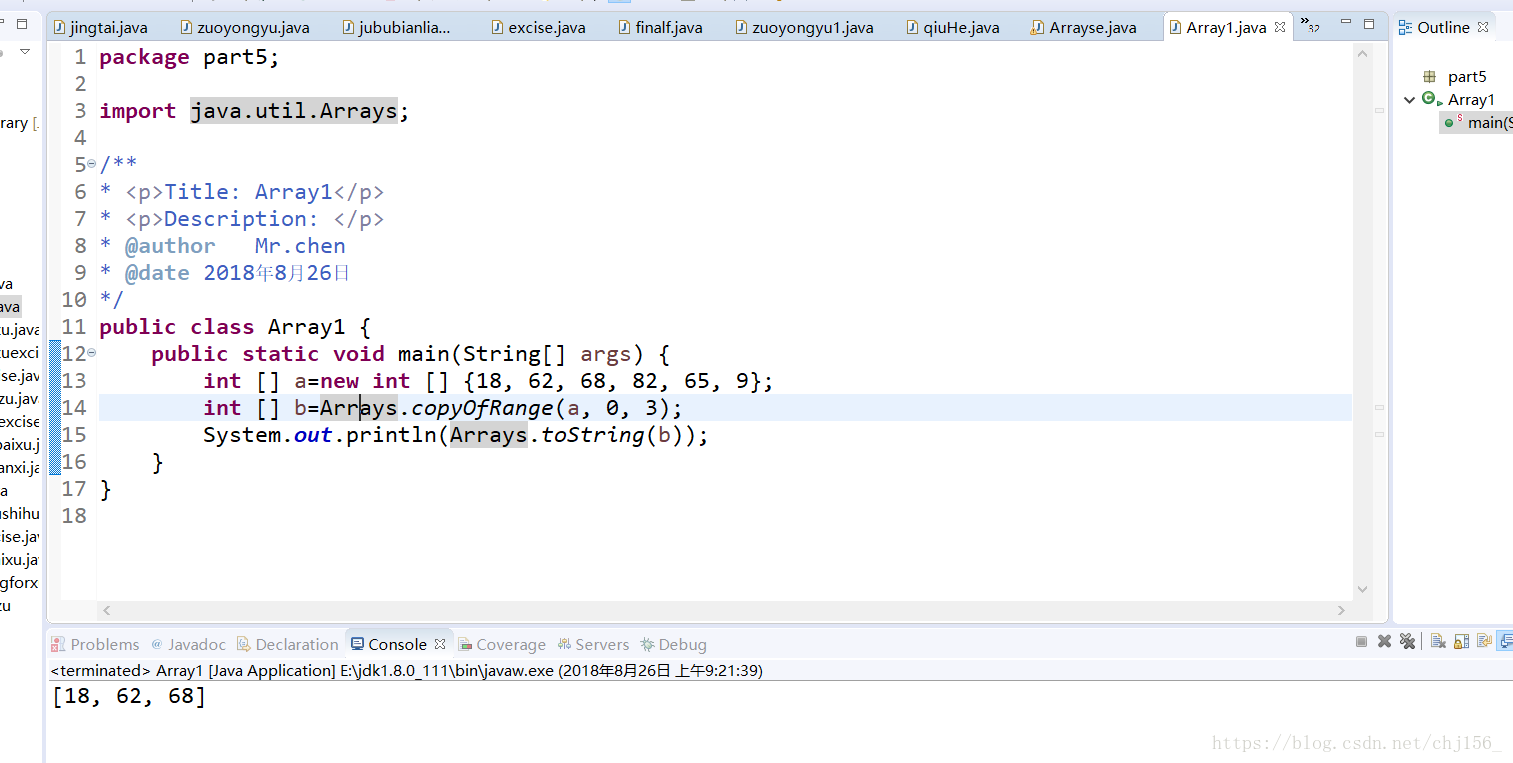This screenshot has height=763, width=1513.
Task: Click the Terminate button in Console toolbar
Action: 1361,641
